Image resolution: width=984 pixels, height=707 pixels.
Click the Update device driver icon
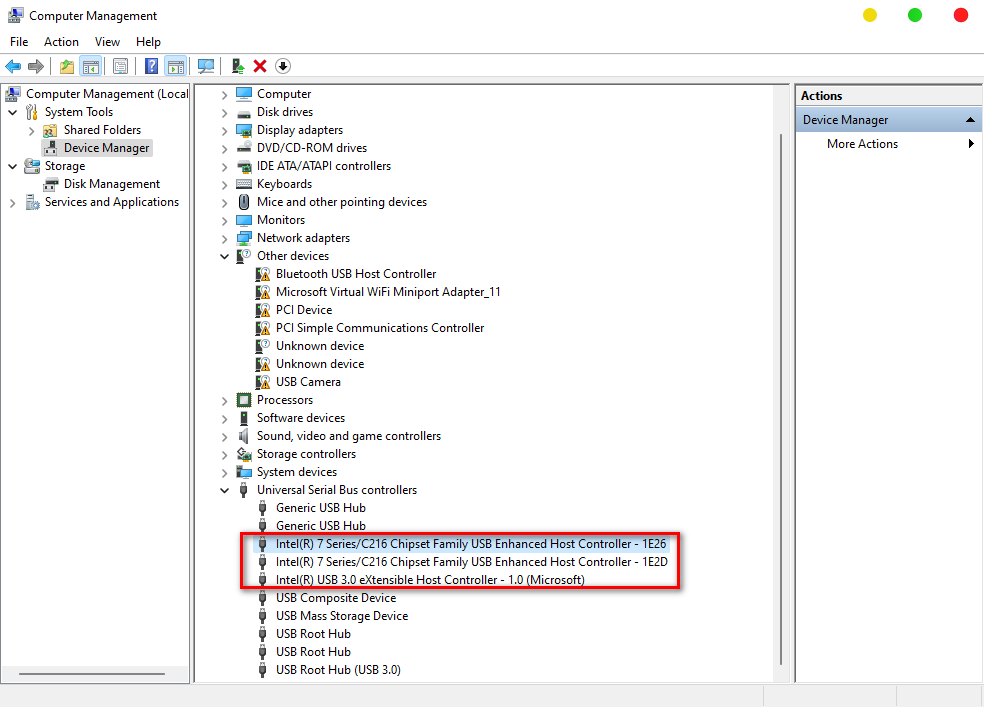pos(238,66)
